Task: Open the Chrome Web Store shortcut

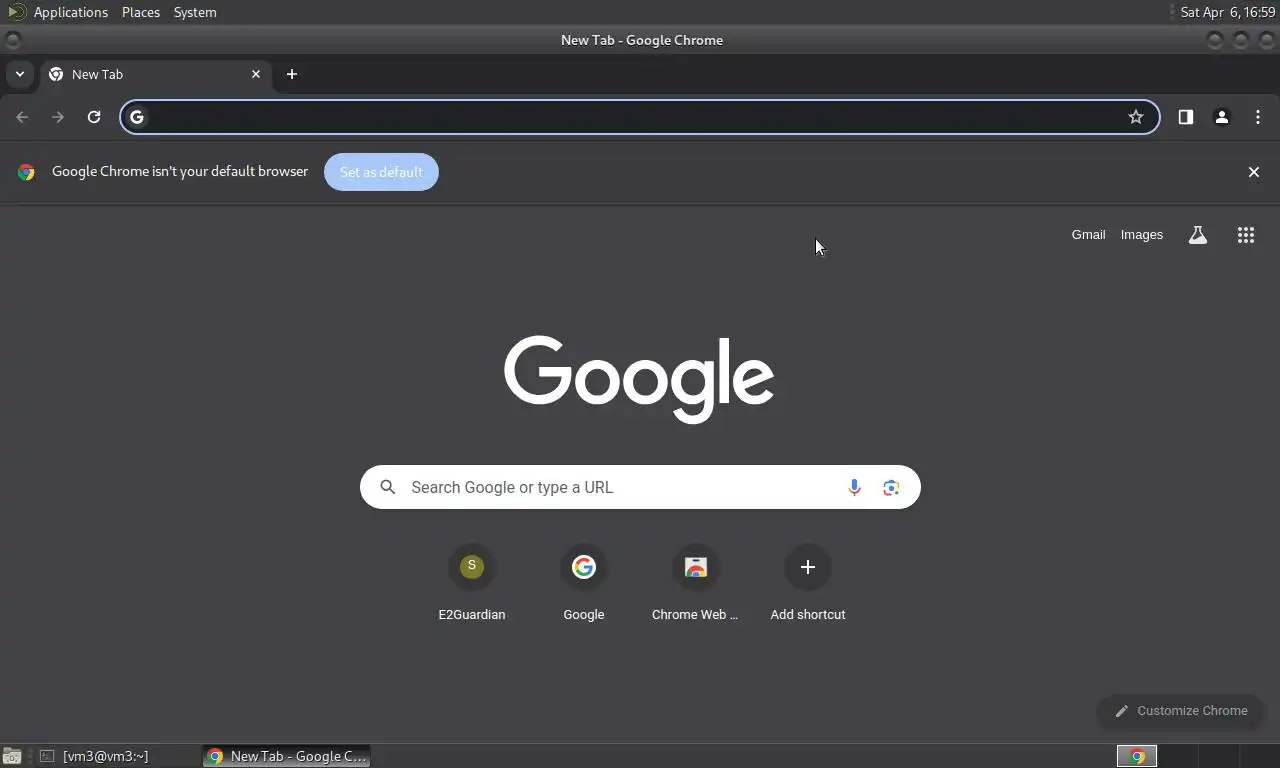Action: click(x=695, y=584)
